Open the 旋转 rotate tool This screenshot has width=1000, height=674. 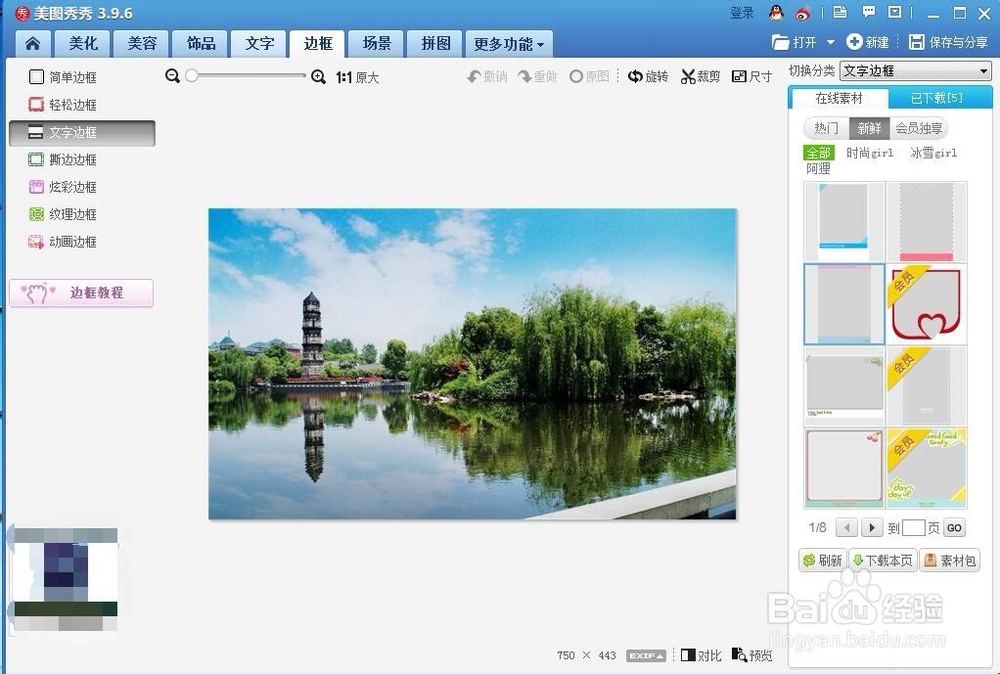point(648,76)
